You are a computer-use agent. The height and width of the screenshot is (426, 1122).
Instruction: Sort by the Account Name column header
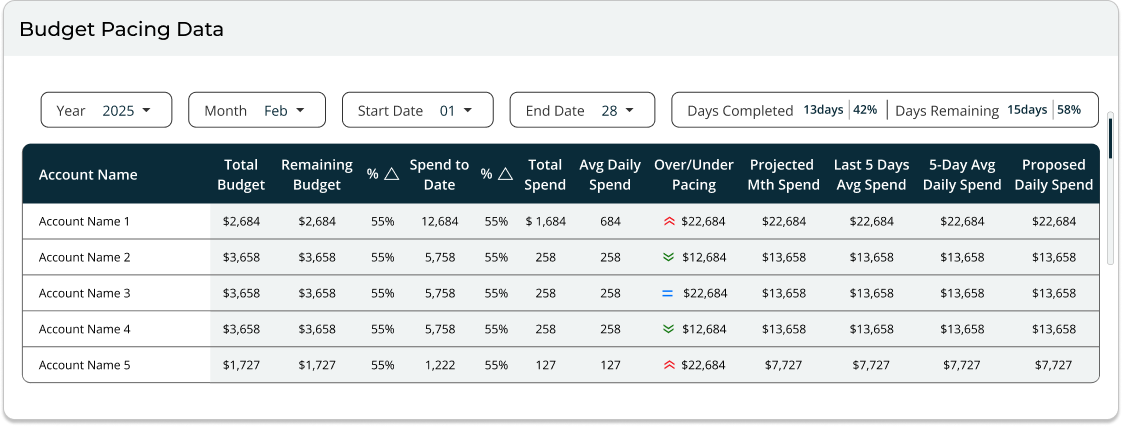(x=88, y=174)
